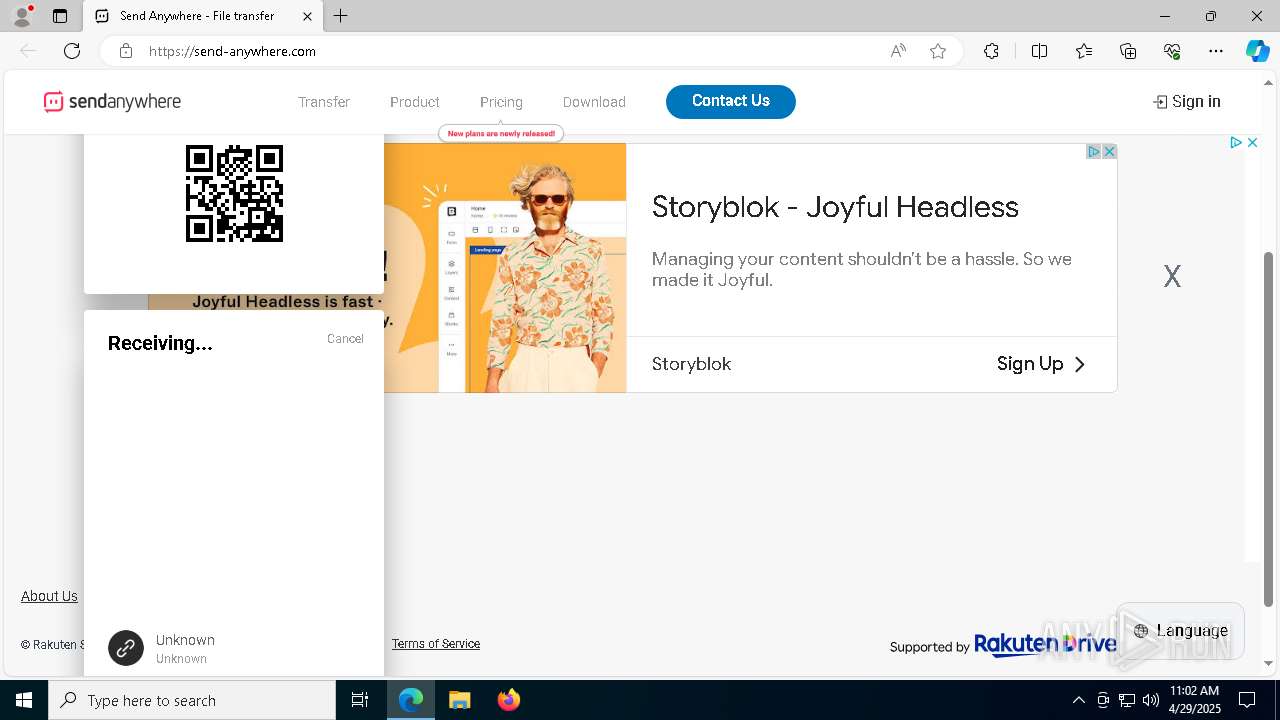
Task: Open the Product menu item
Action: (415, 102)
